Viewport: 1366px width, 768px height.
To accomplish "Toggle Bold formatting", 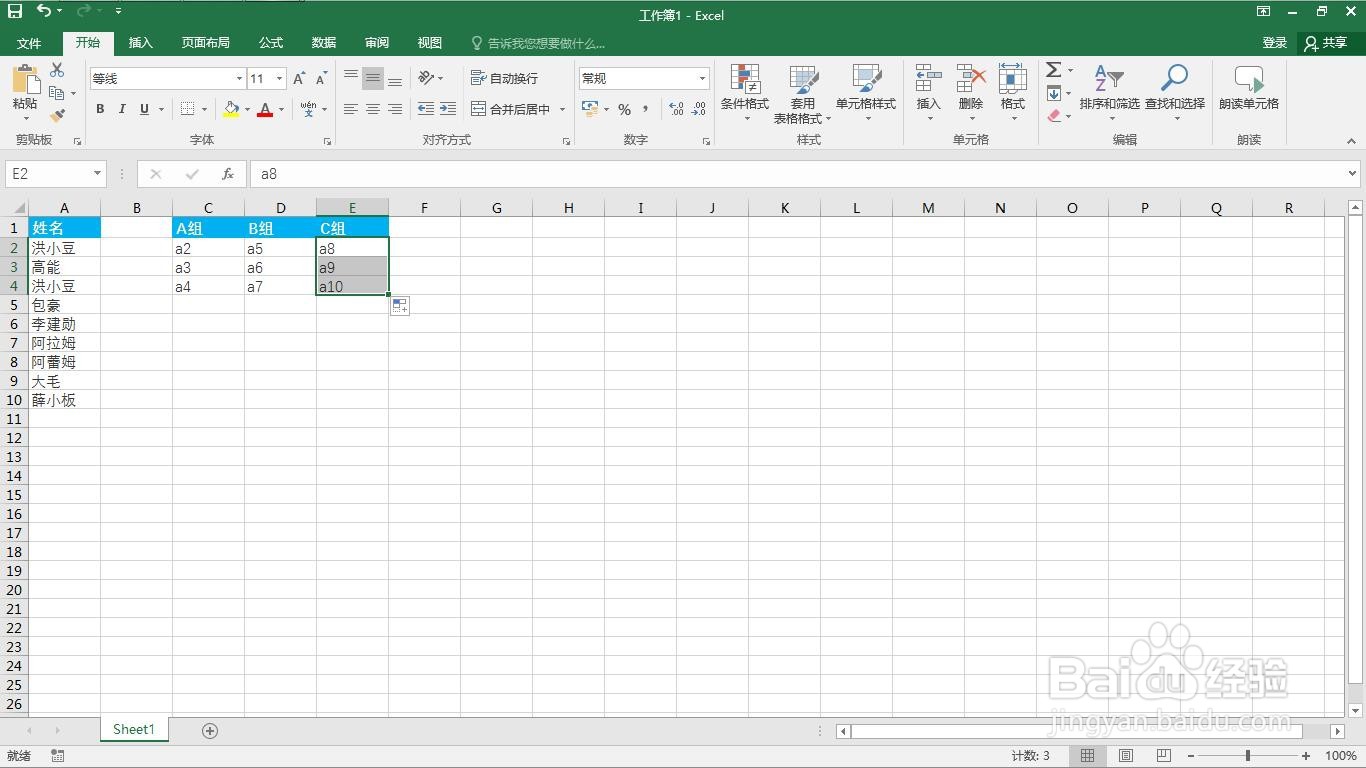I will (x=100, y=109).
